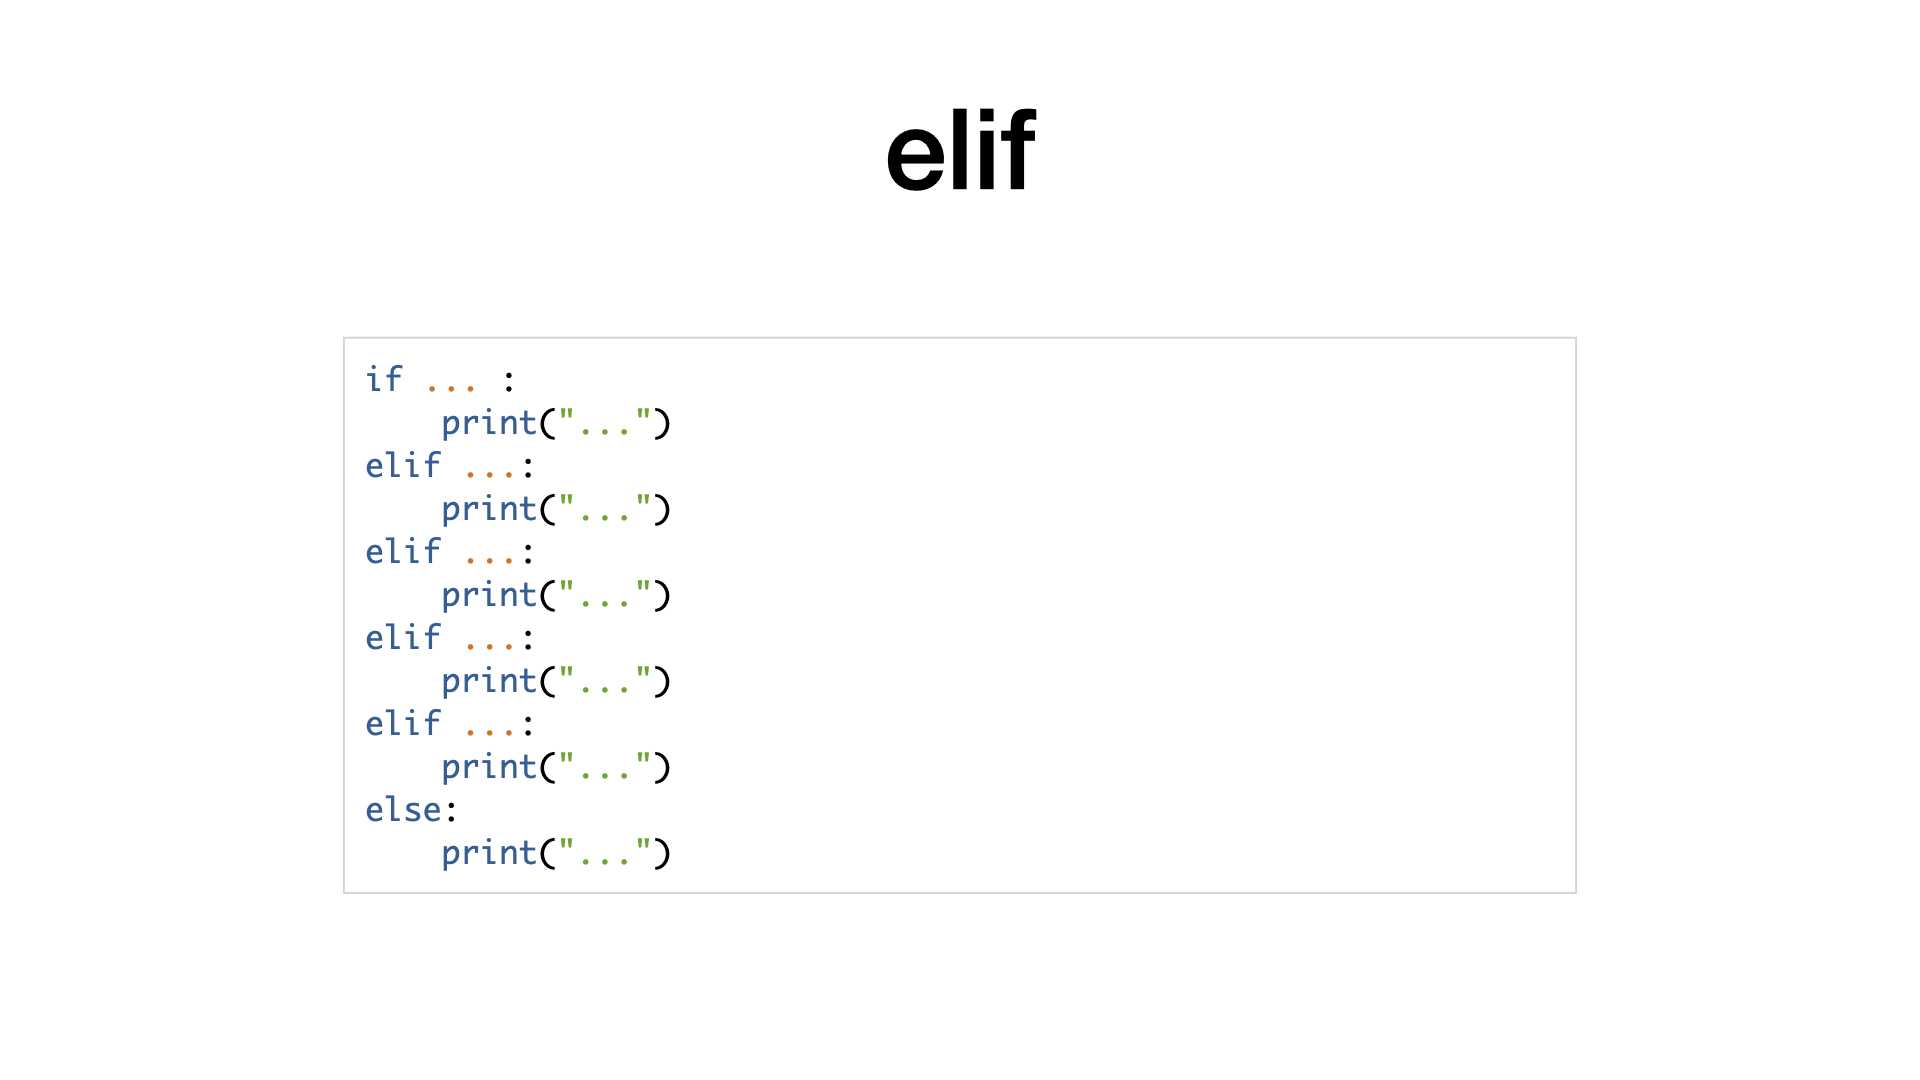
Task: Click the fourth "elif" keyword in the code
Action: point(403,724)
